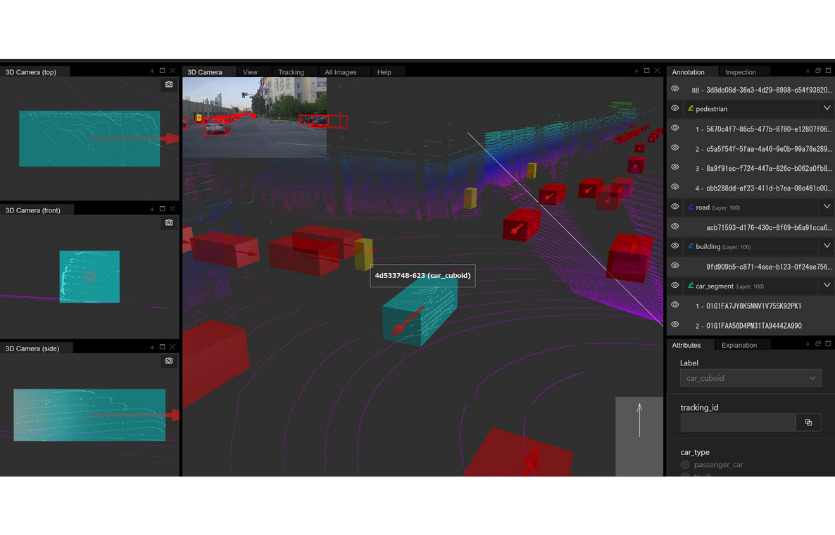Select the passenger_car radio option

[685, 465]
